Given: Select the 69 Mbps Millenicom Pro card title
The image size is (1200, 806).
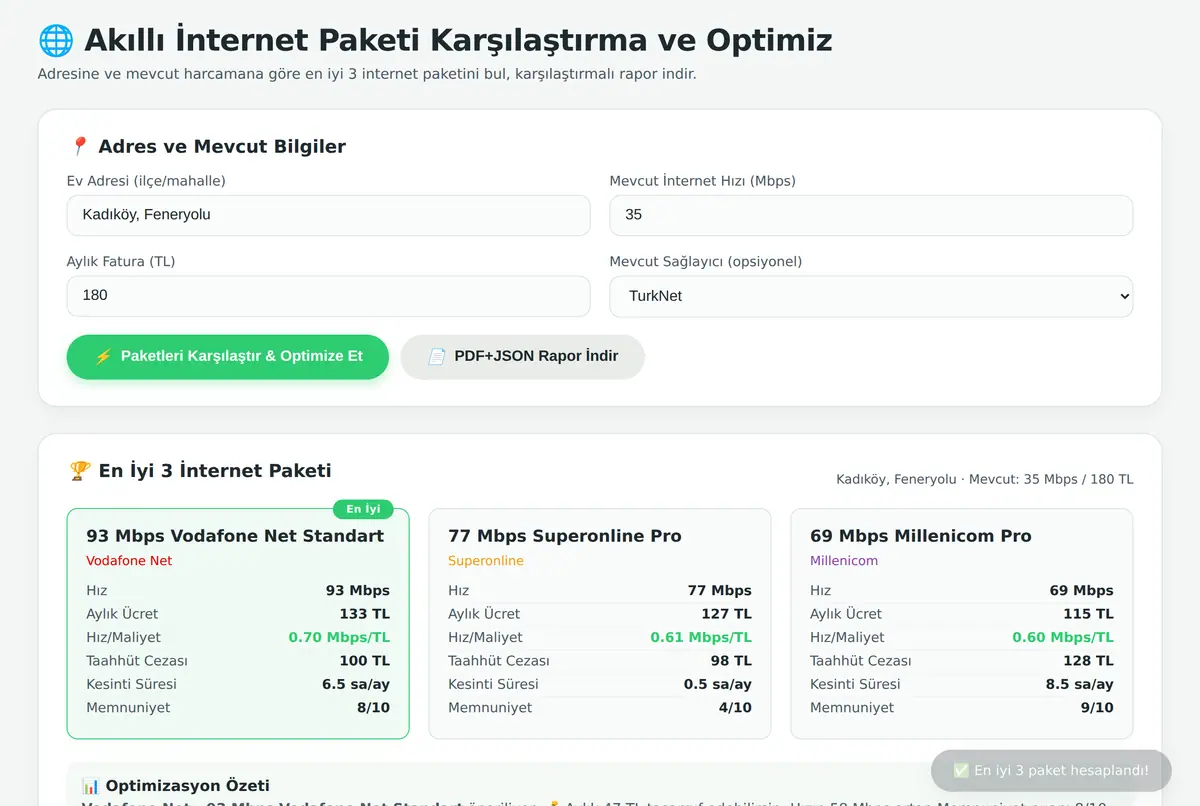Looking at the screenshot, I should 920,536.
